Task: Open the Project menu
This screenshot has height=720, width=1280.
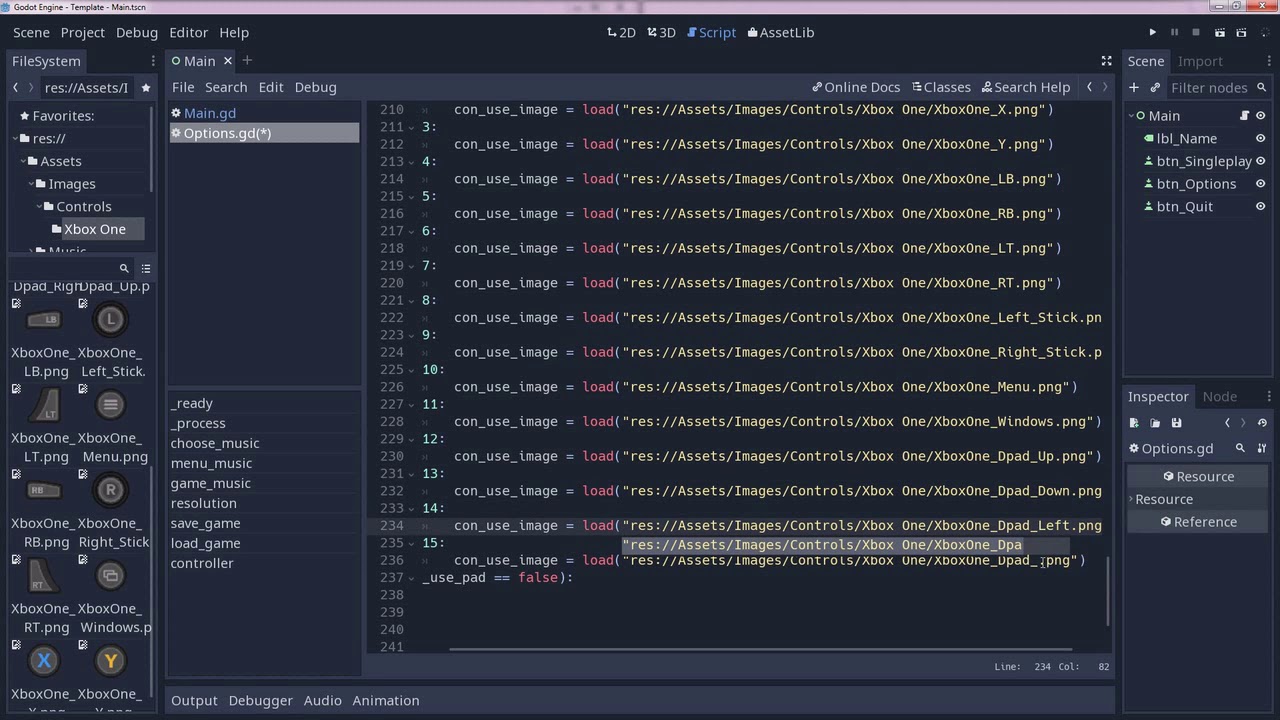Action: pos(82,33)
